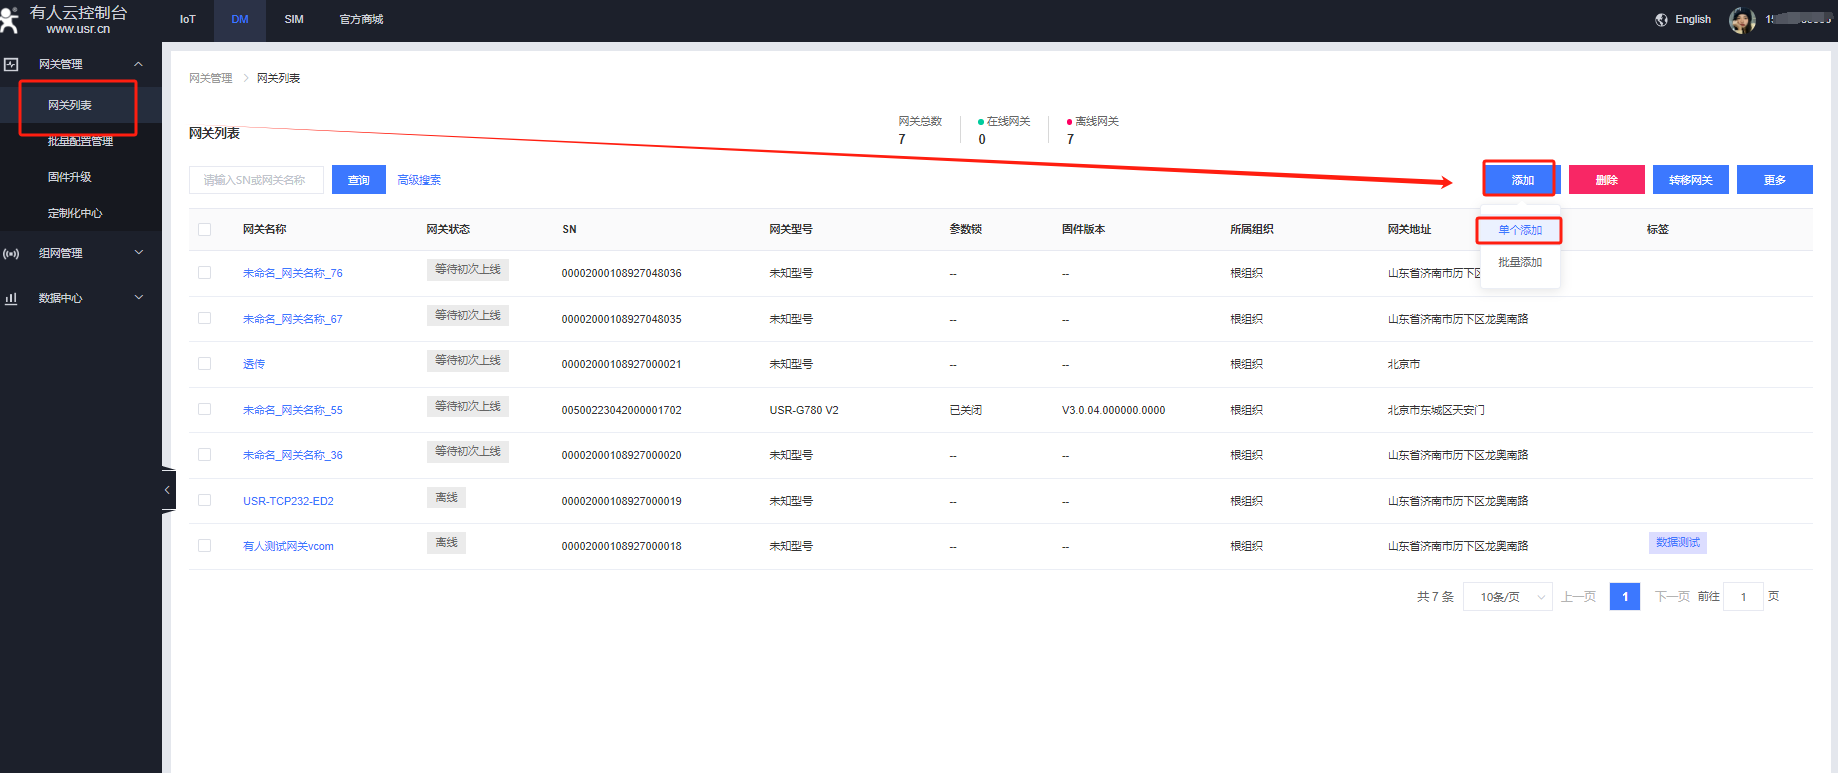Screen dimensions: 1838x773
Task: Switch to the SIM top tab
Action: 294,20
